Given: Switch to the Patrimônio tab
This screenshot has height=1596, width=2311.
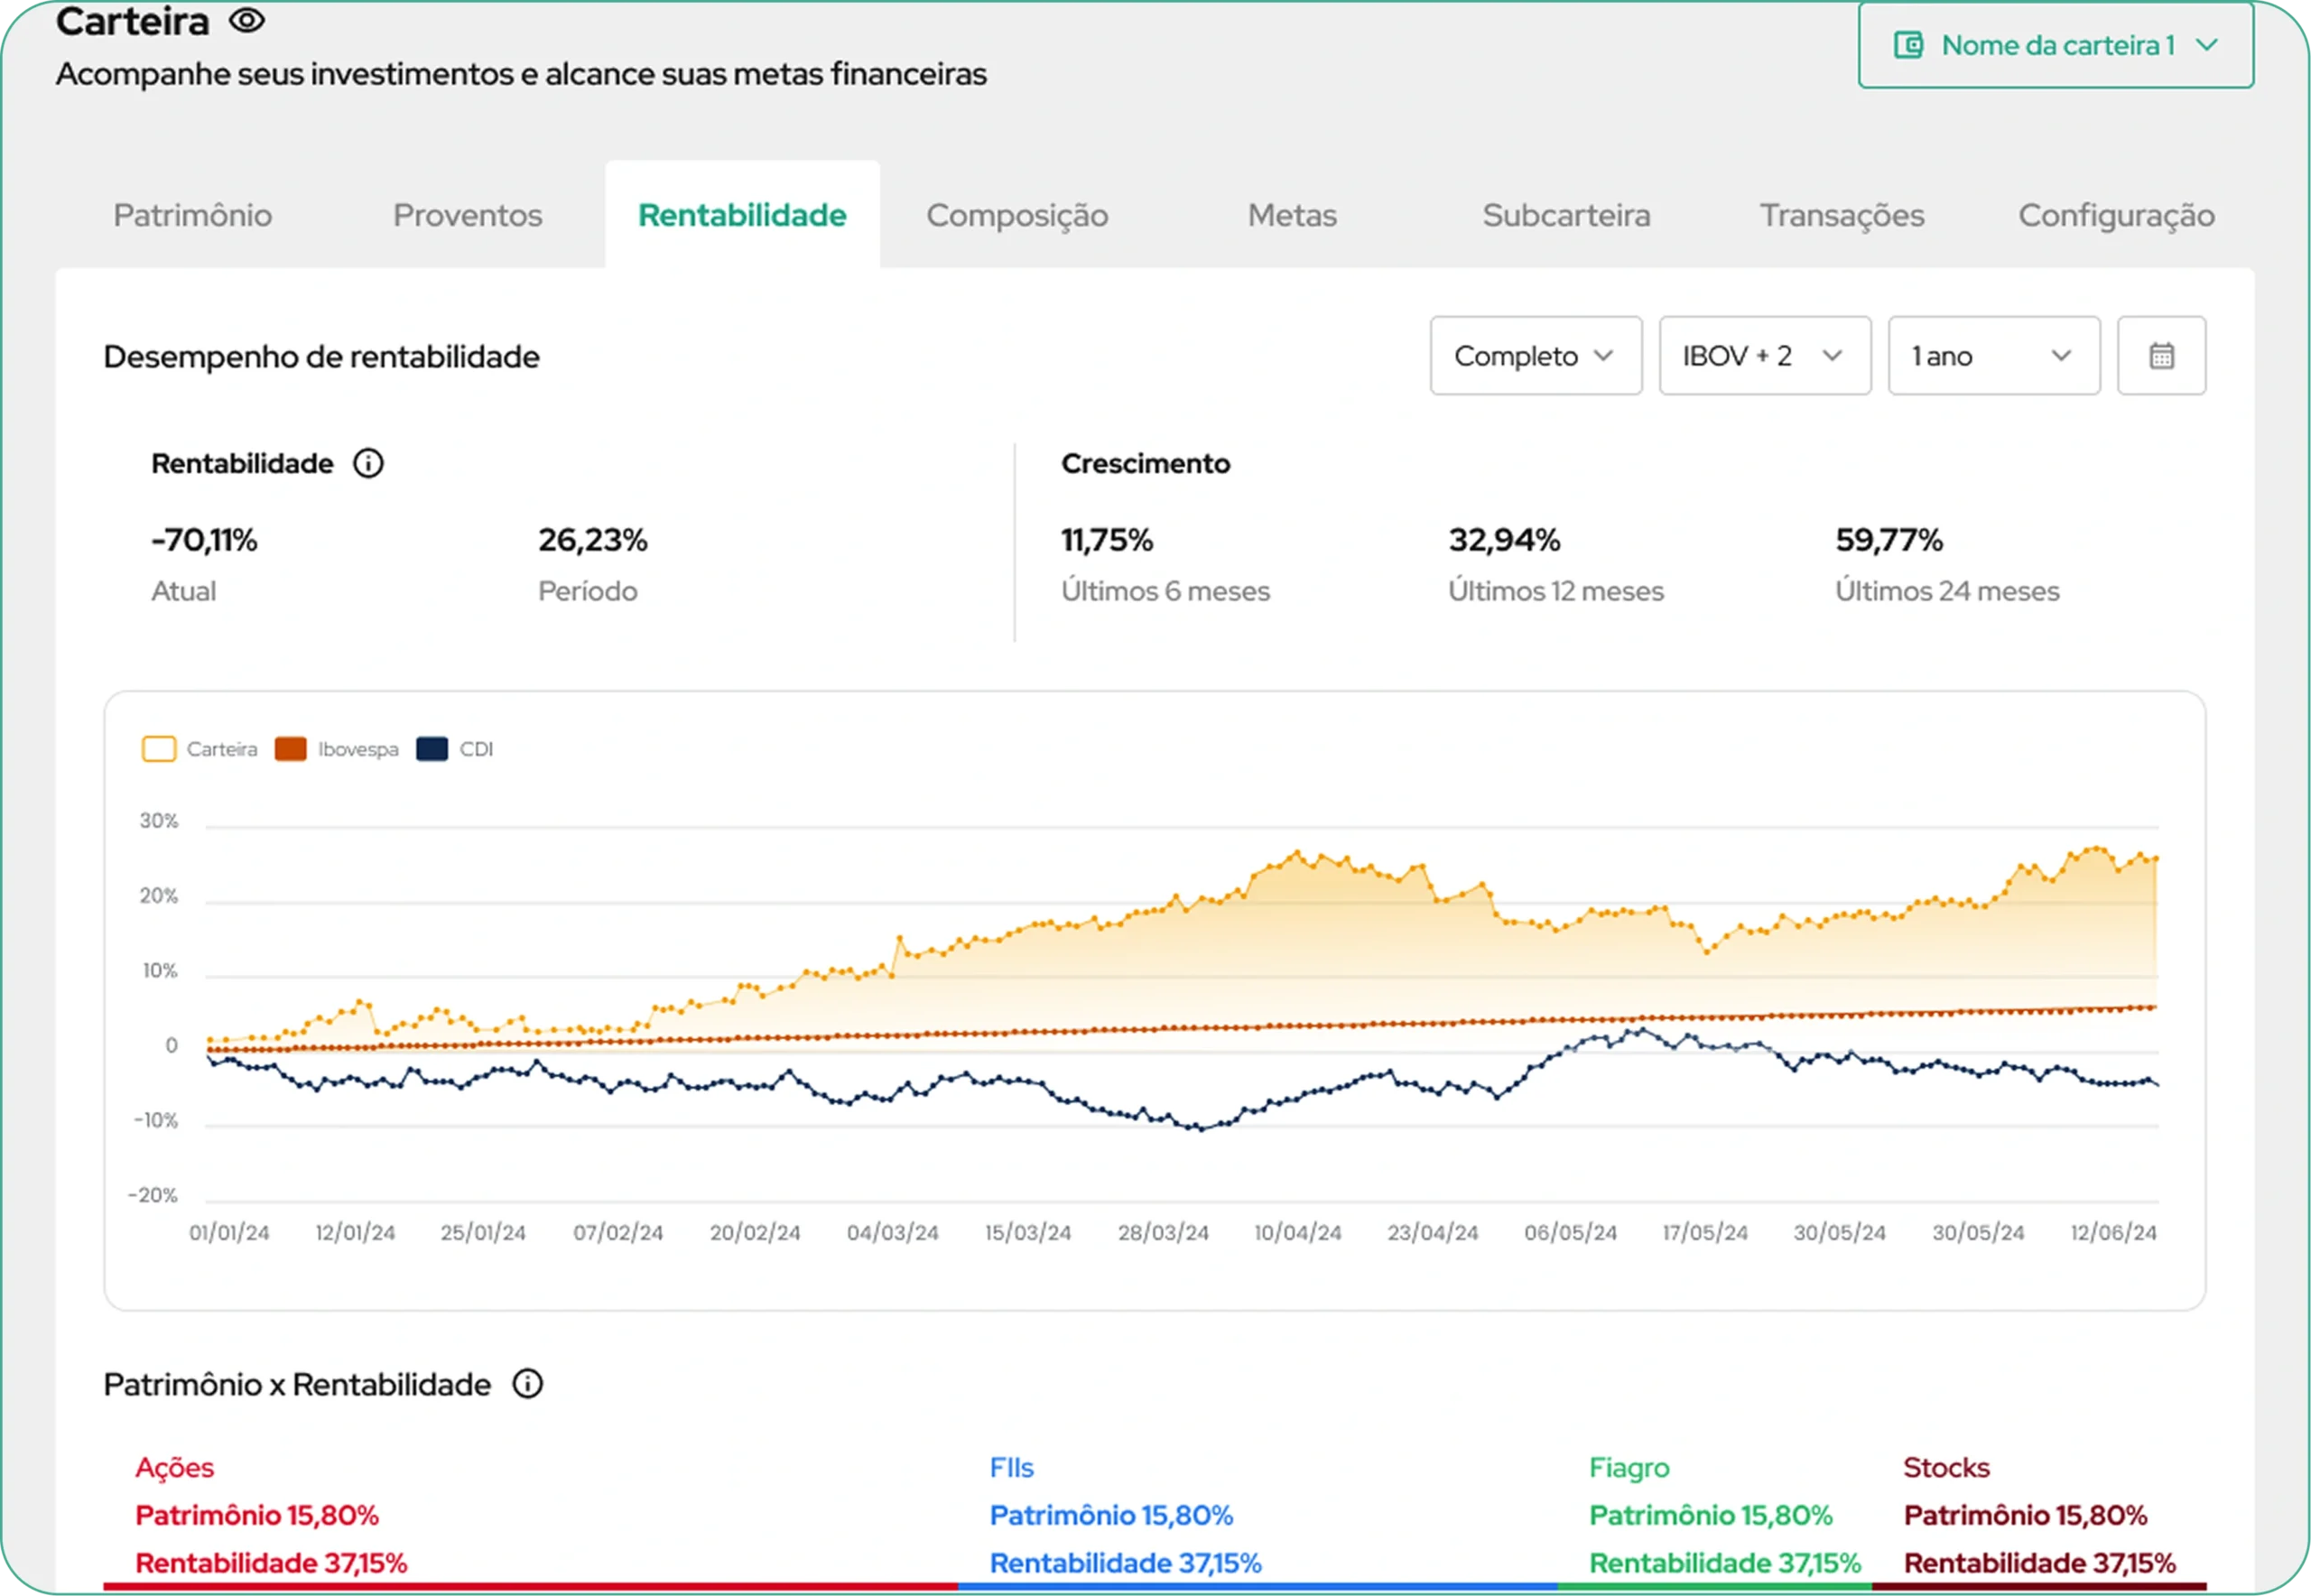Looking at the screenshot, I should coord(192,215).
